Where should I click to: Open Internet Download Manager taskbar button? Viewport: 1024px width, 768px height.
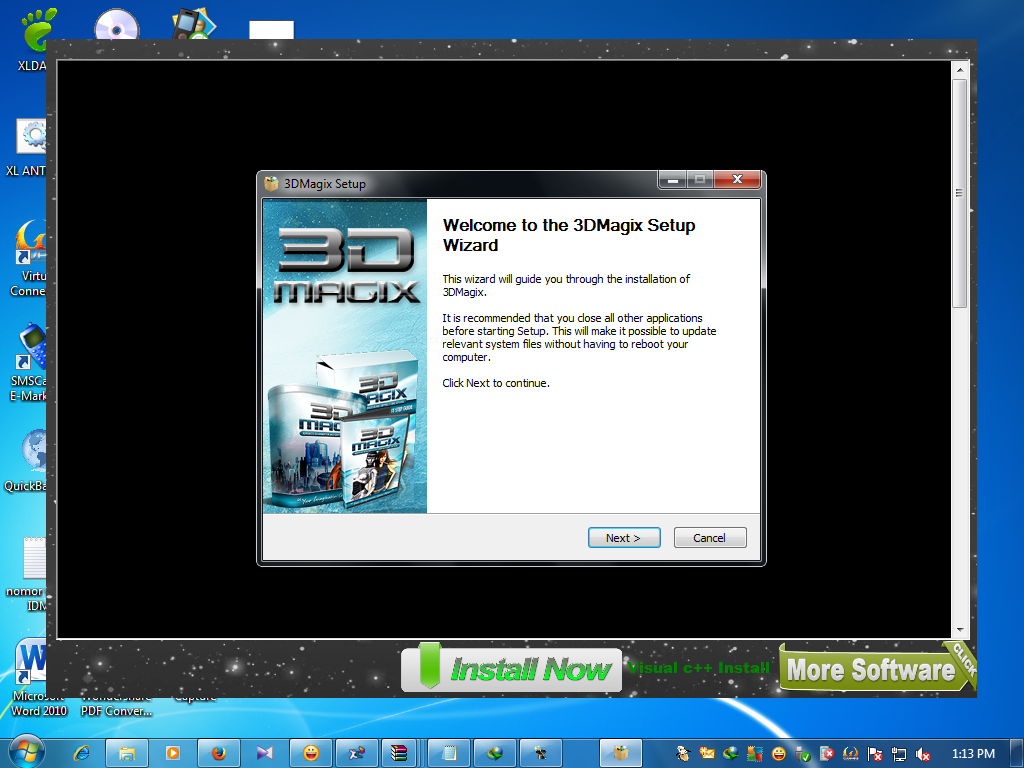click(495, 753)
